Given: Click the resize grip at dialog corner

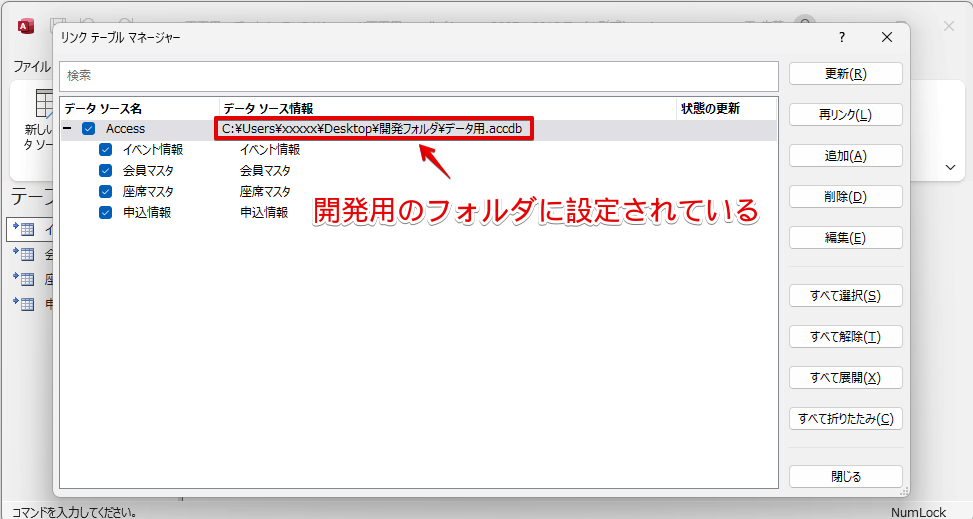Looking at the screenshot, I should coord(904,491).
